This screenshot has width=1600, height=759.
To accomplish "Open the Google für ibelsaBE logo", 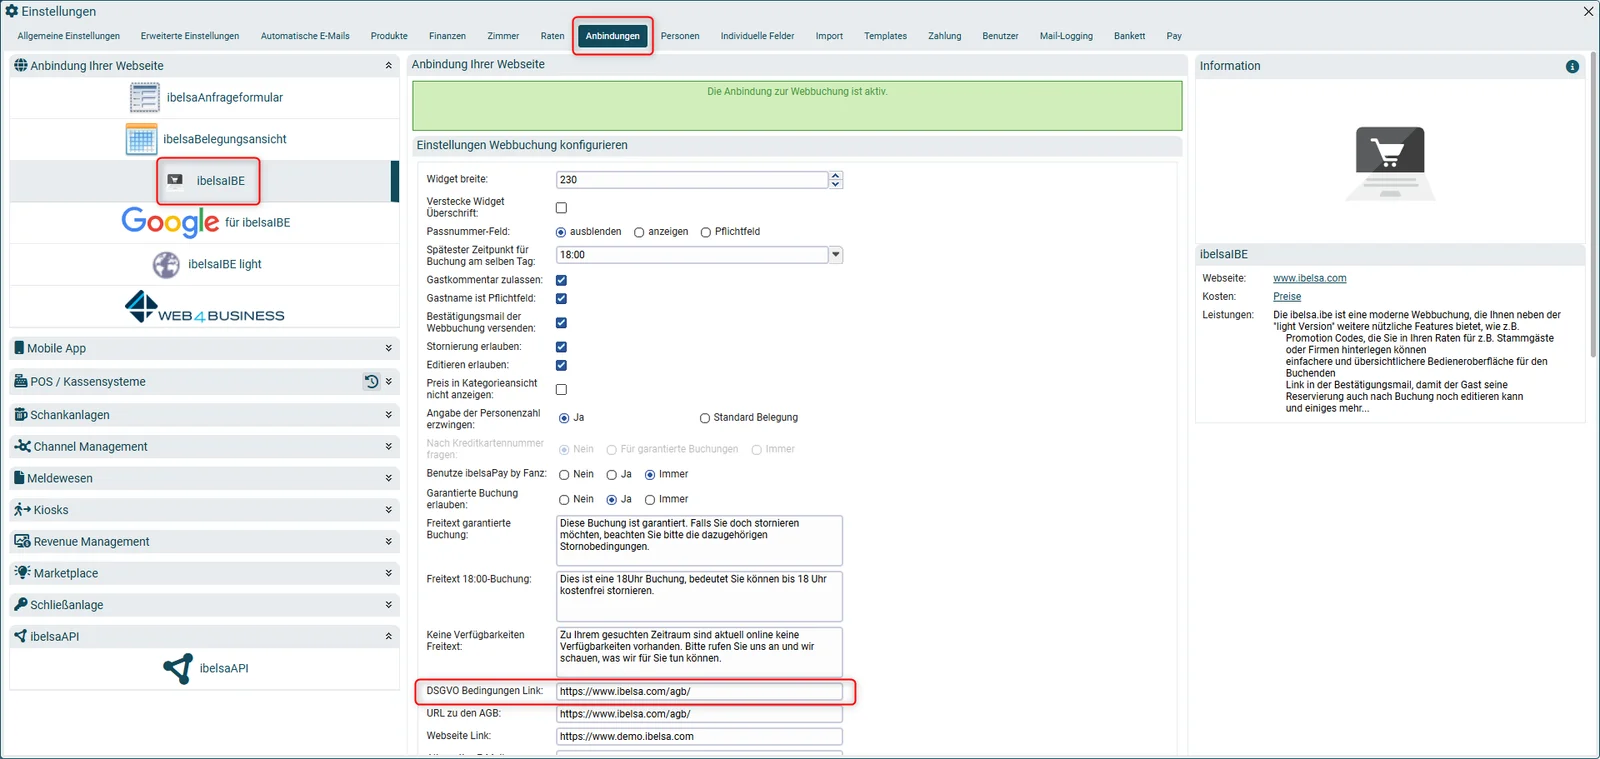I will point(170,222).
